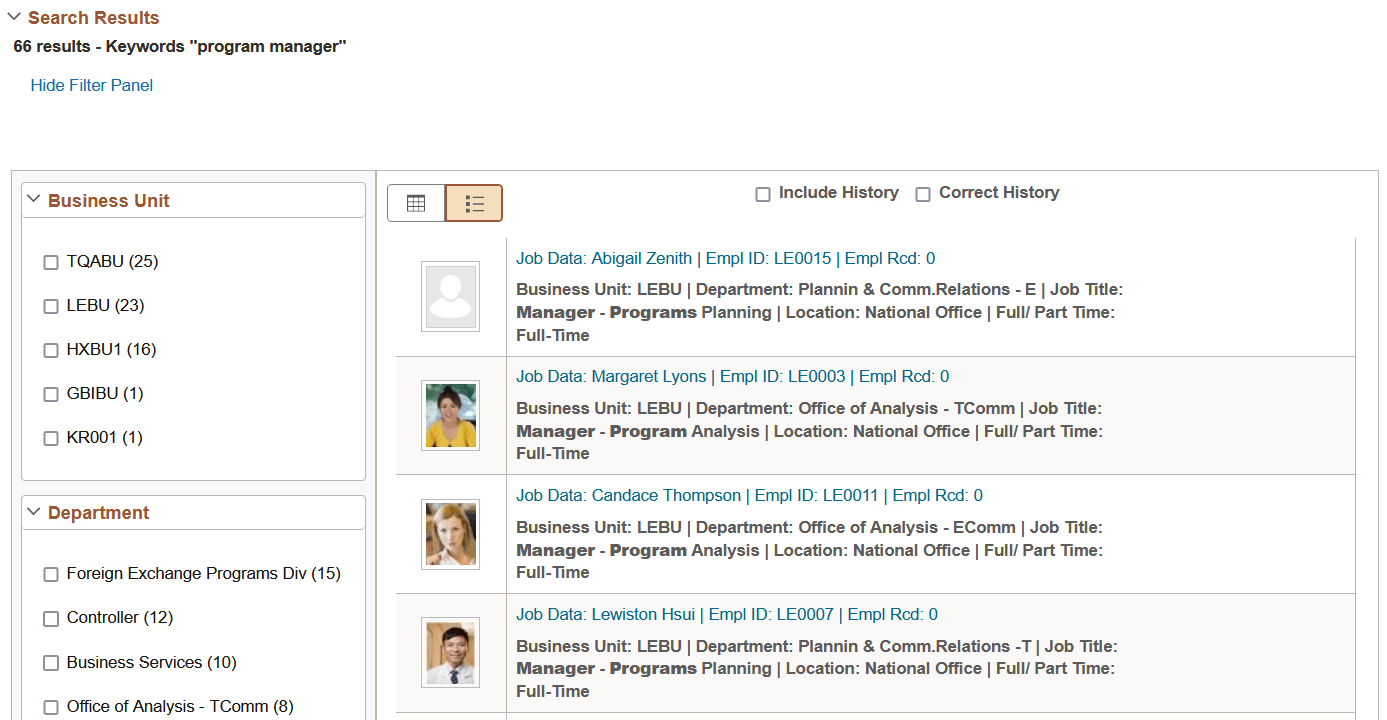Check the LEBU business unit filter

[51, 306]
